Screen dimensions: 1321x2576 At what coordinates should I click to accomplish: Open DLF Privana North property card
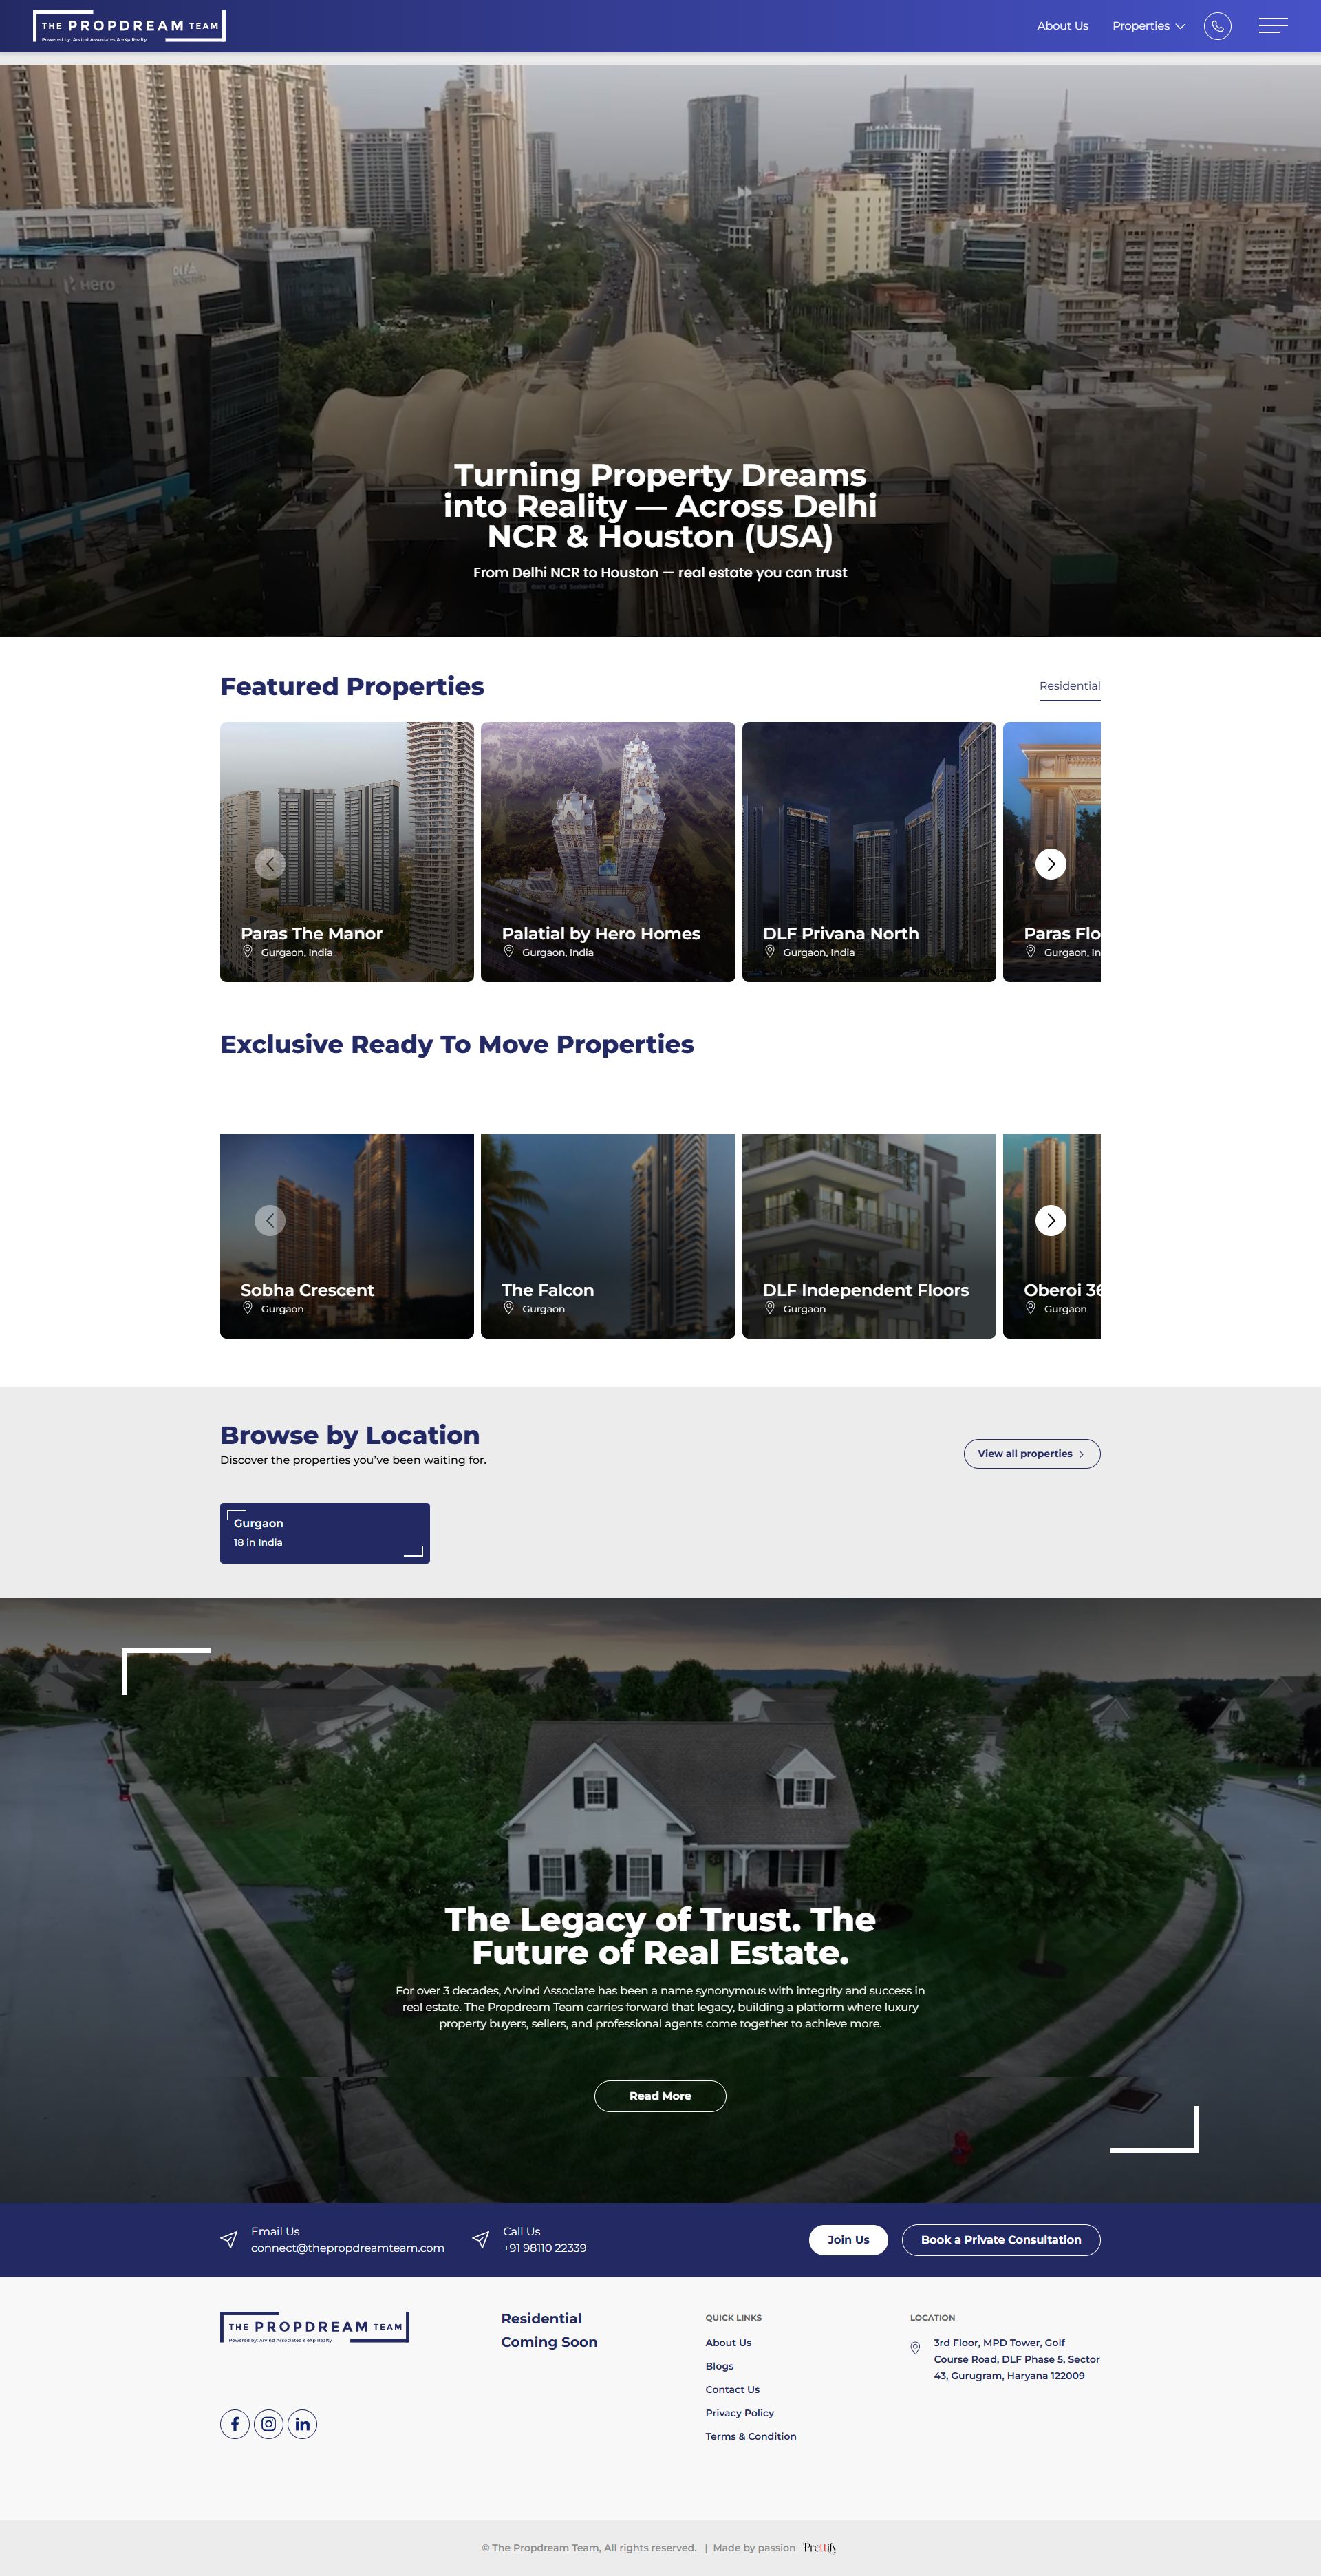point(869,852)
